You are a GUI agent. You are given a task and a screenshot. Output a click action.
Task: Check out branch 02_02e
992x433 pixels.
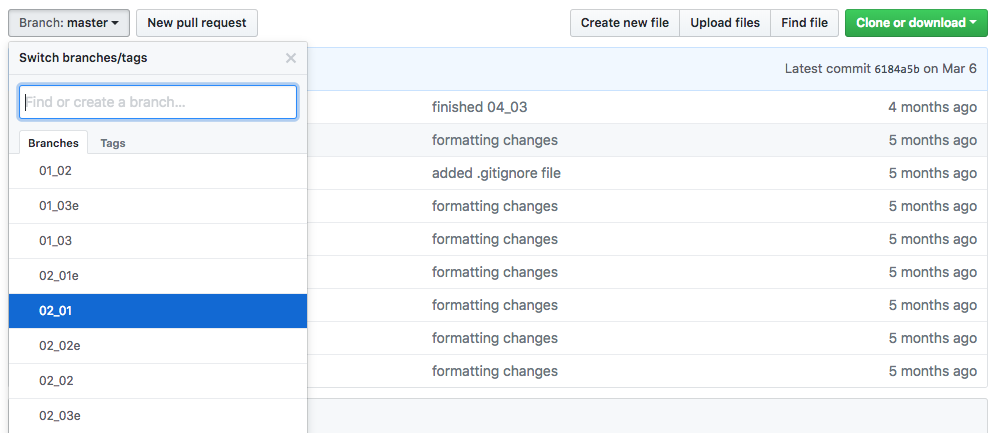[60, 346]
